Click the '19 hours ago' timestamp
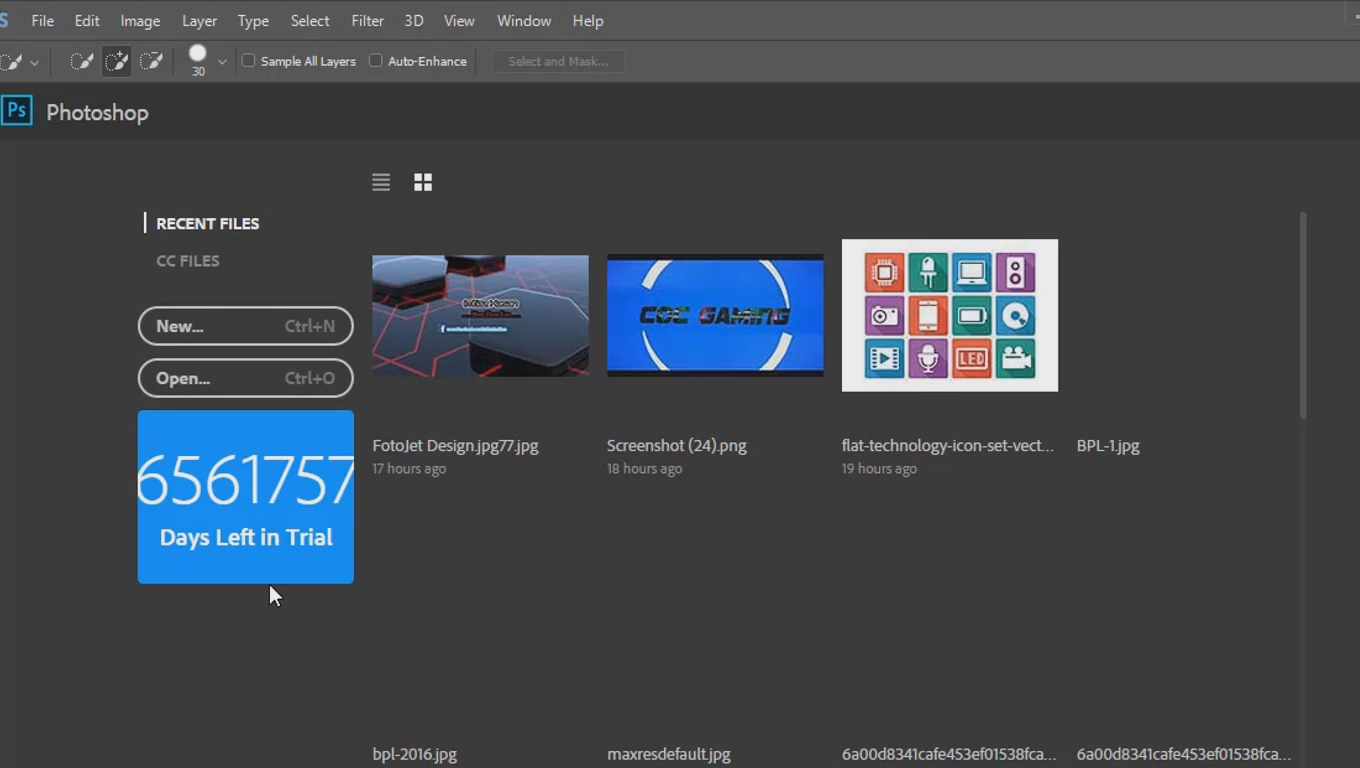This screenshot has height=768, width=1360. coord(879,469)
